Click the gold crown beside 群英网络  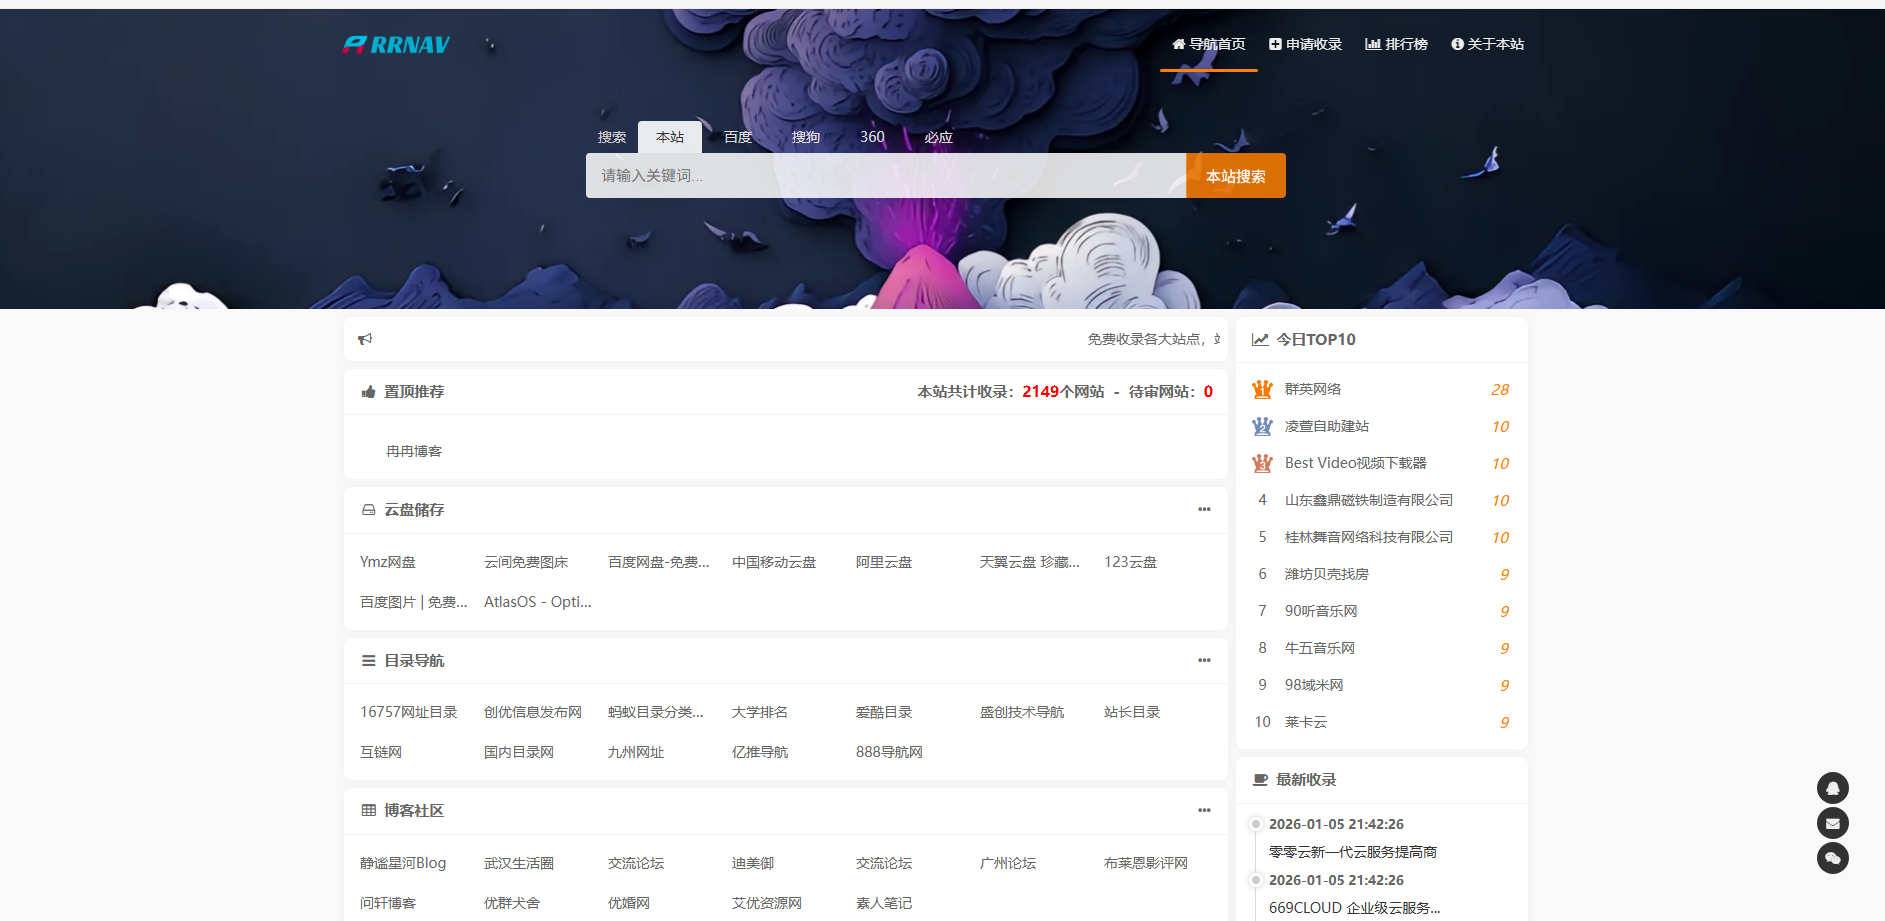coord(1262,389)
